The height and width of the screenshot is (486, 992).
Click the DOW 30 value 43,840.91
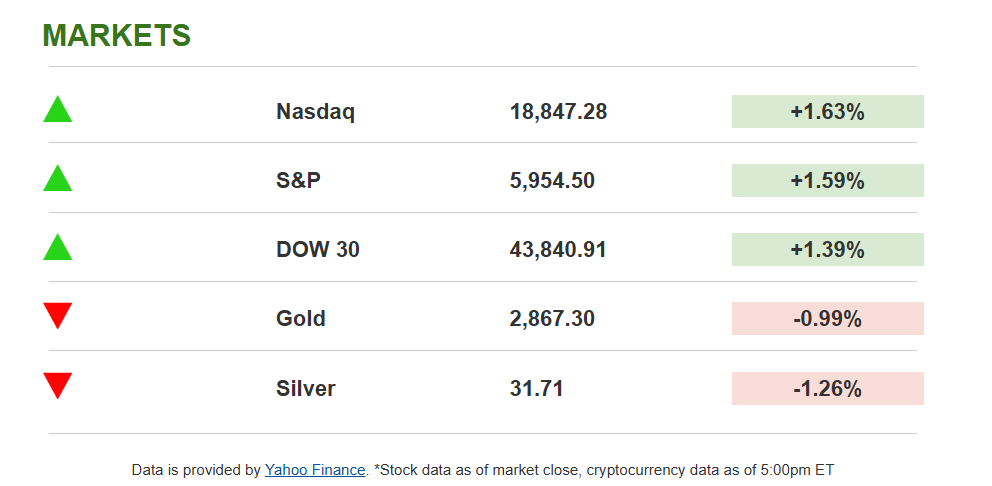558,250
